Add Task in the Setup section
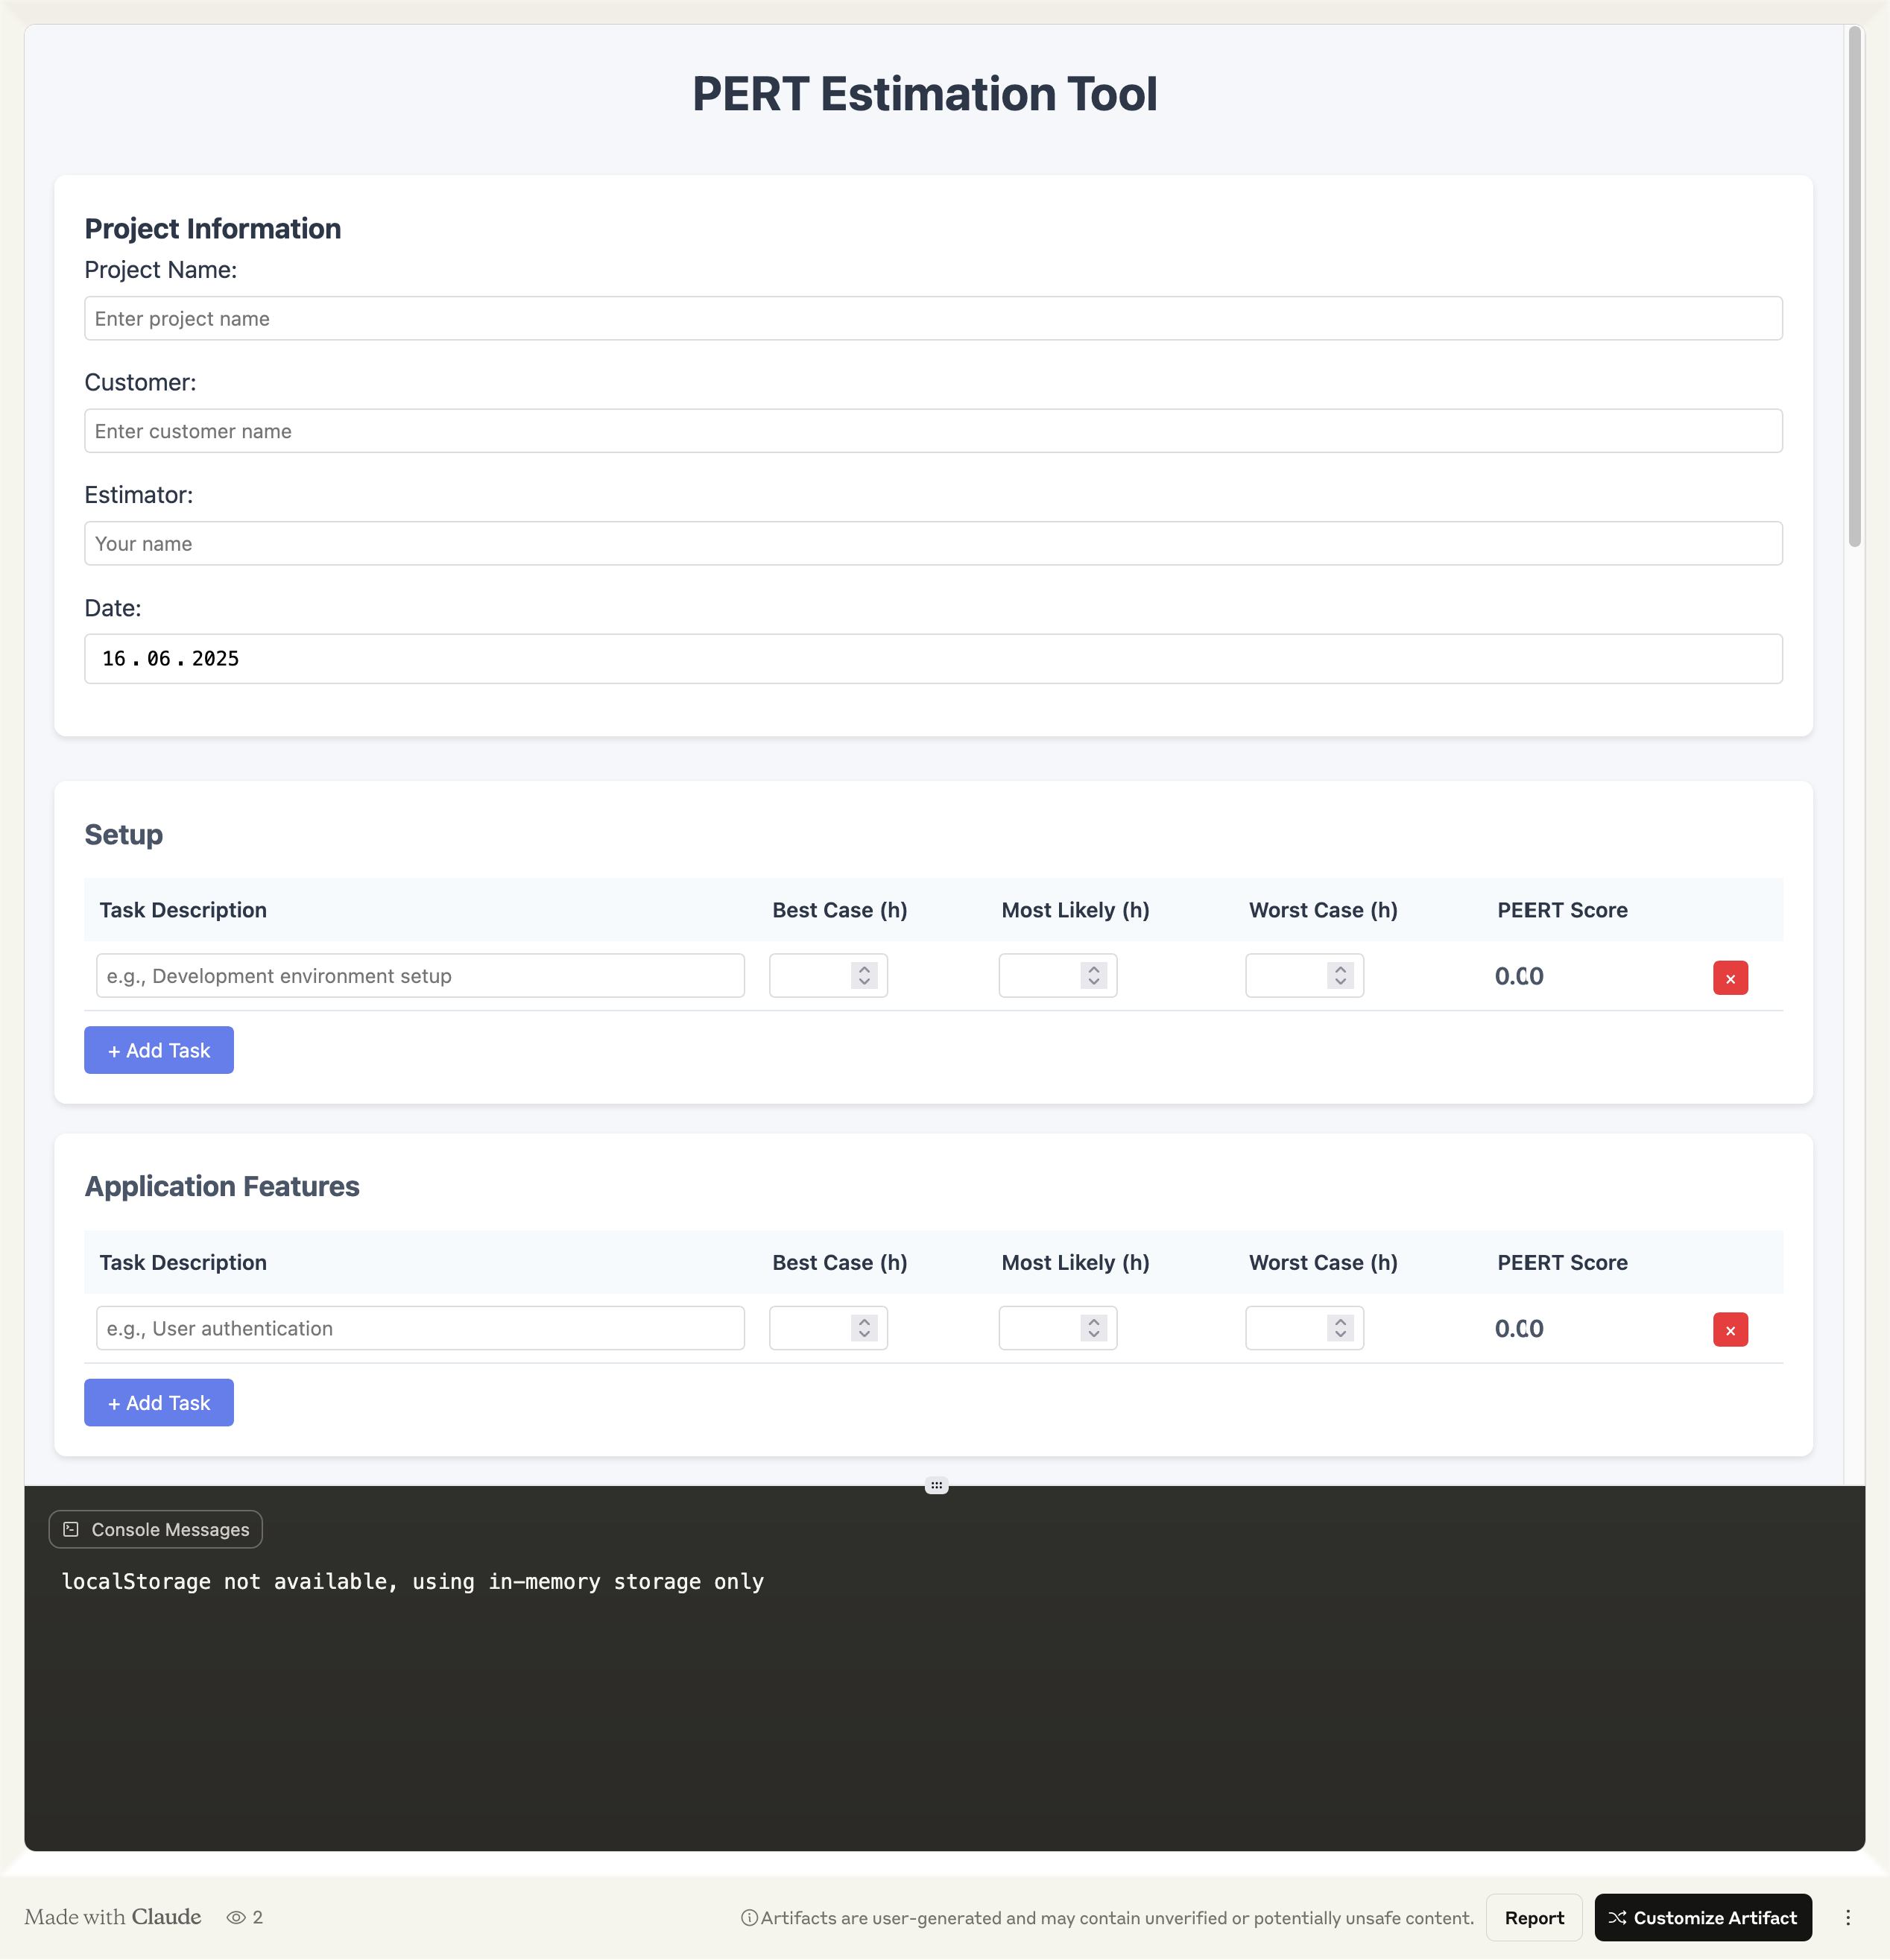Viewport: 1890px width, 1960px height. click(x=159, y=1050)
